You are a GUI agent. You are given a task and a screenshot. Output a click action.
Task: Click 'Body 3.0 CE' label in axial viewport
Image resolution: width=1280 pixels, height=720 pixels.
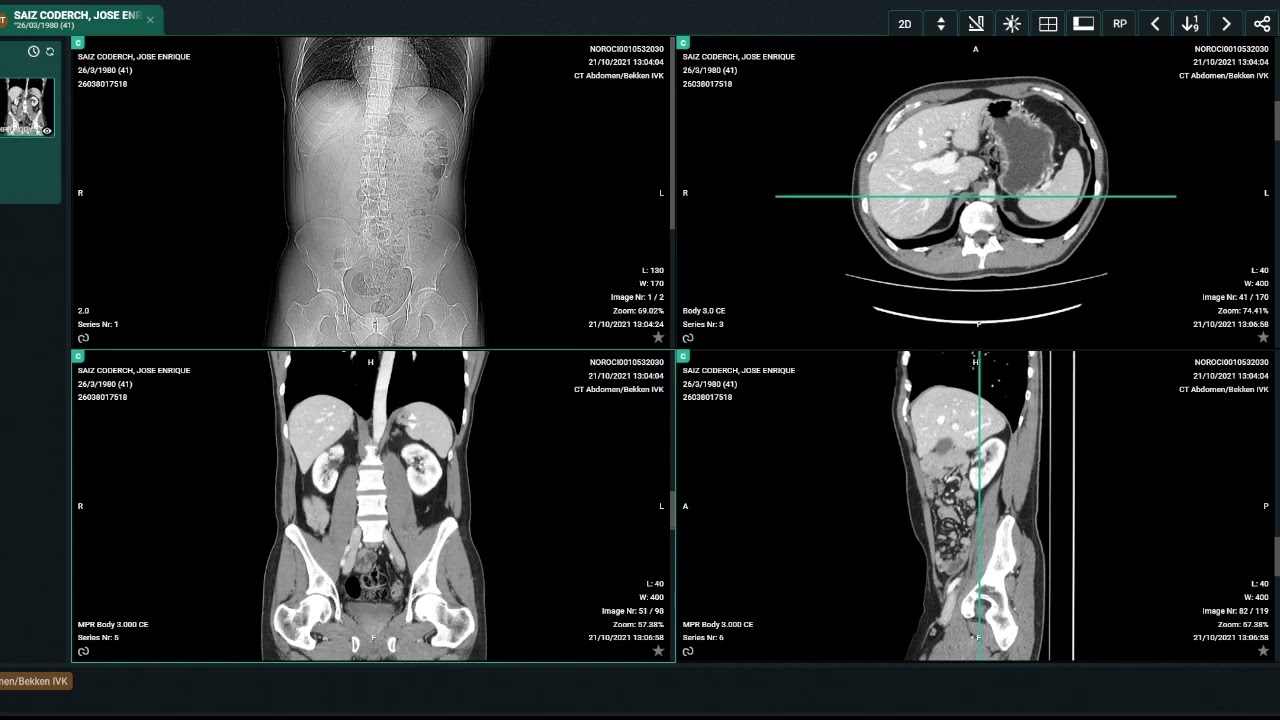(x=704, y=311)
